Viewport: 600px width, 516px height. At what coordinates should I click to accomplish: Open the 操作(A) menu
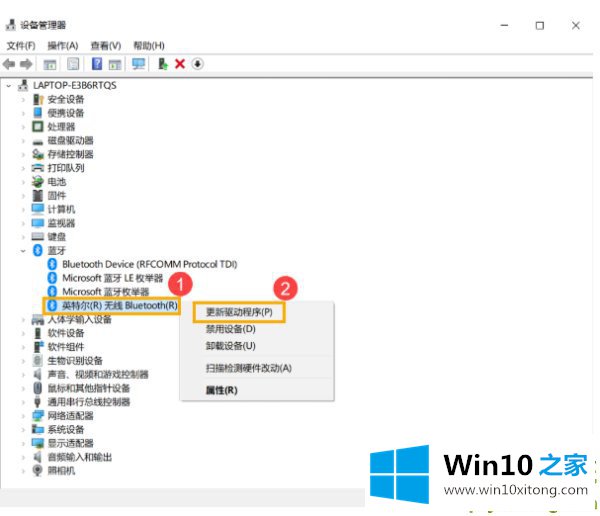pos(63,46)
